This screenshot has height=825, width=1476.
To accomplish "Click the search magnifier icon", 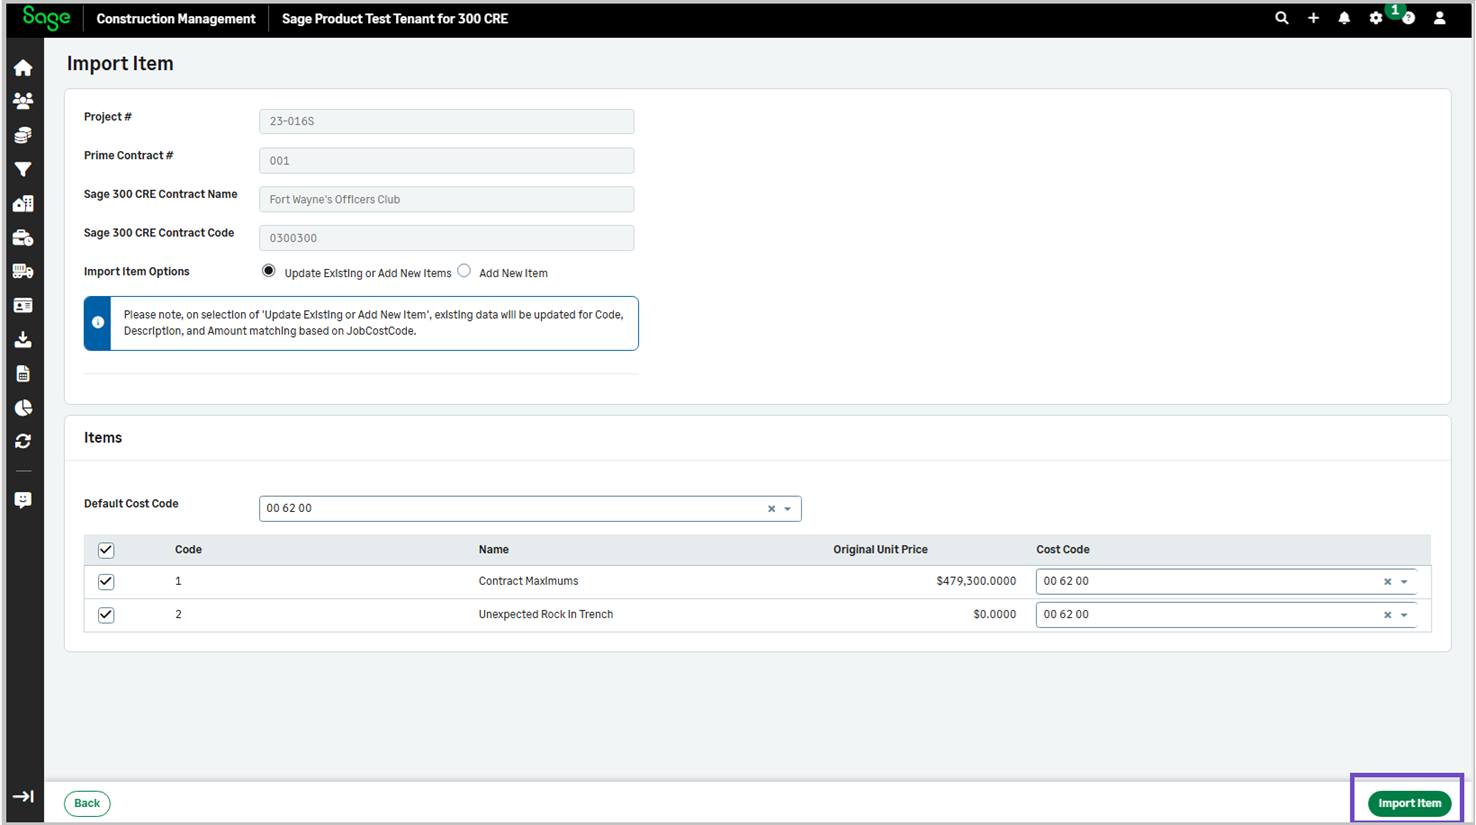I will [1281, 18].
